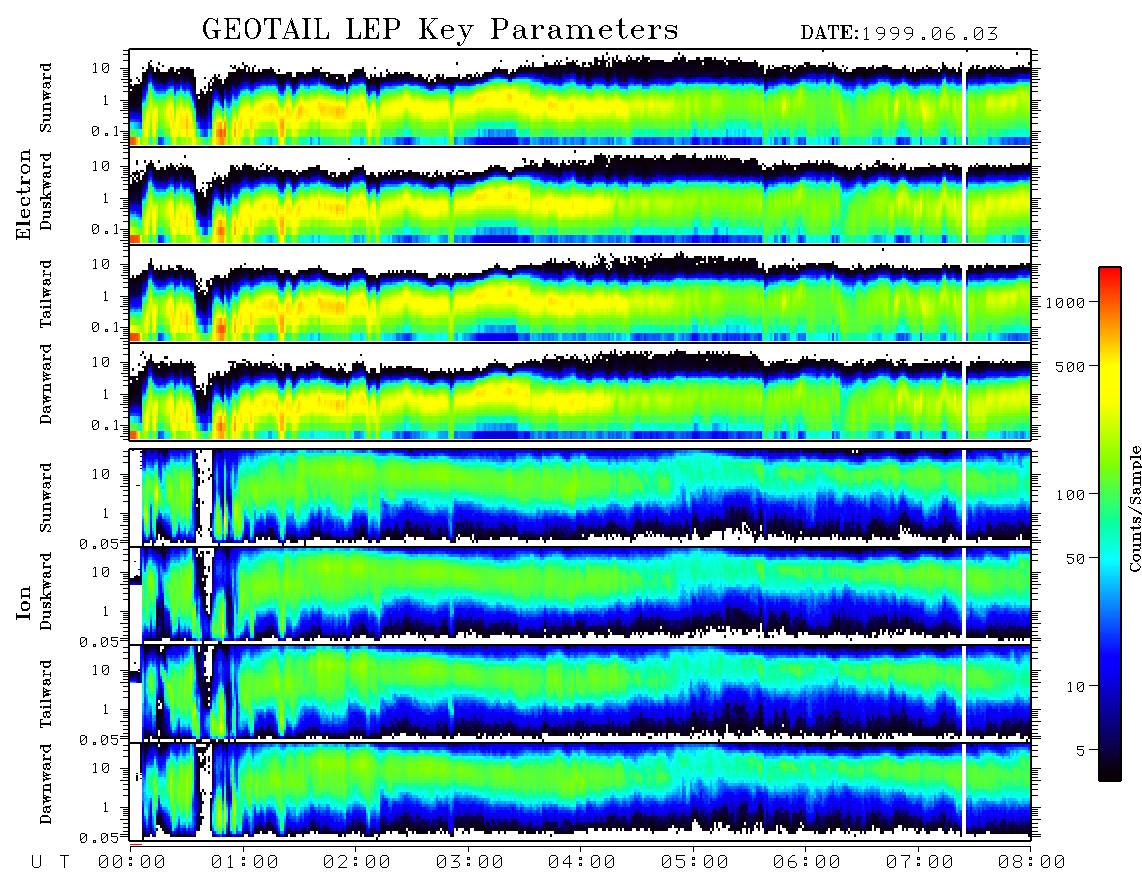The width and height of the screenshot is (1142, 880).
Task: Click the Electron "Dawnward" panel label
Action: pos(46,383)
